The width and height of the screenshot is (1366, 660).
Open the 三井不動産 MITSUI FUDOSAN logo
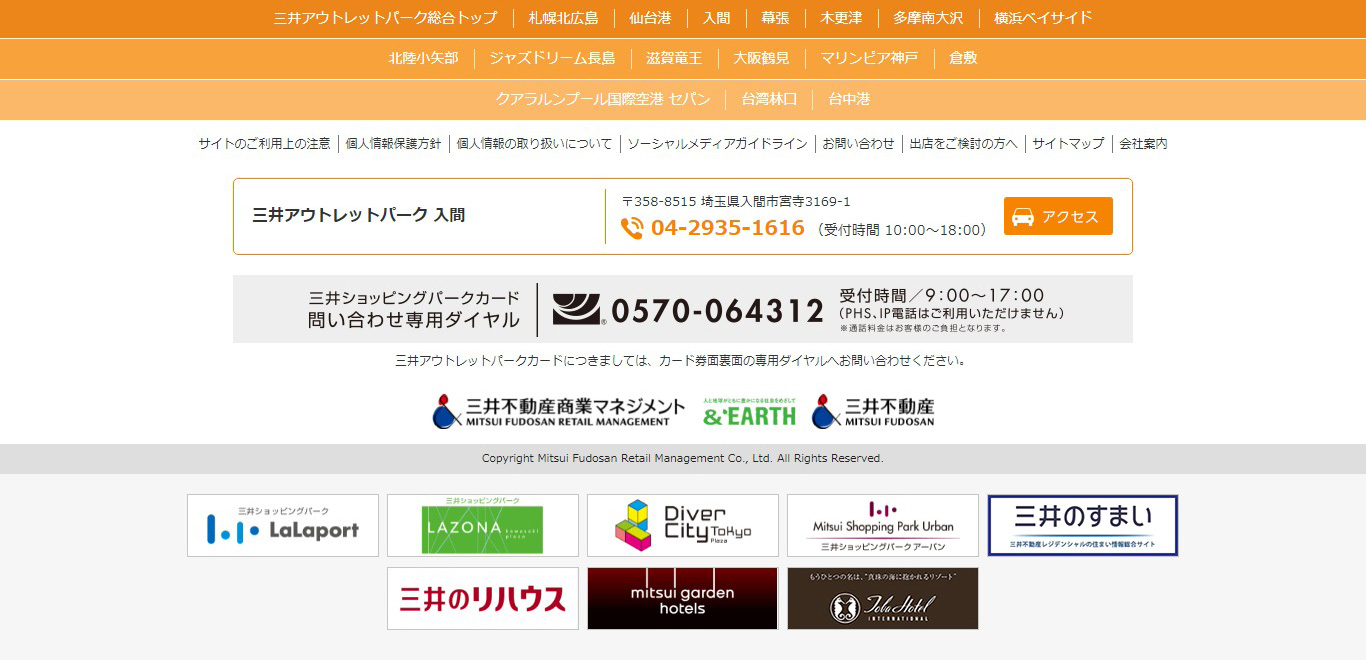(873, 410)
